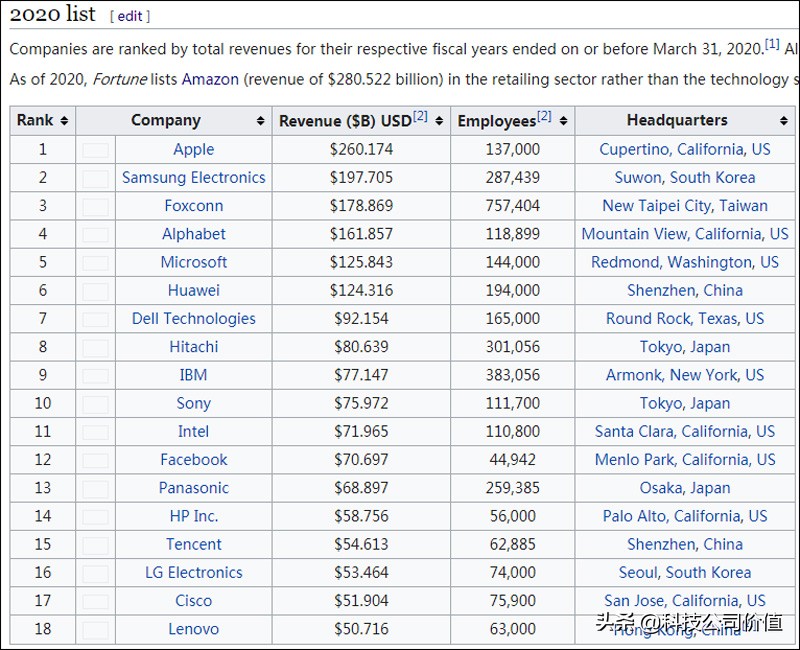
Task: Go to the Foxconn article
Action: point(193,206)
